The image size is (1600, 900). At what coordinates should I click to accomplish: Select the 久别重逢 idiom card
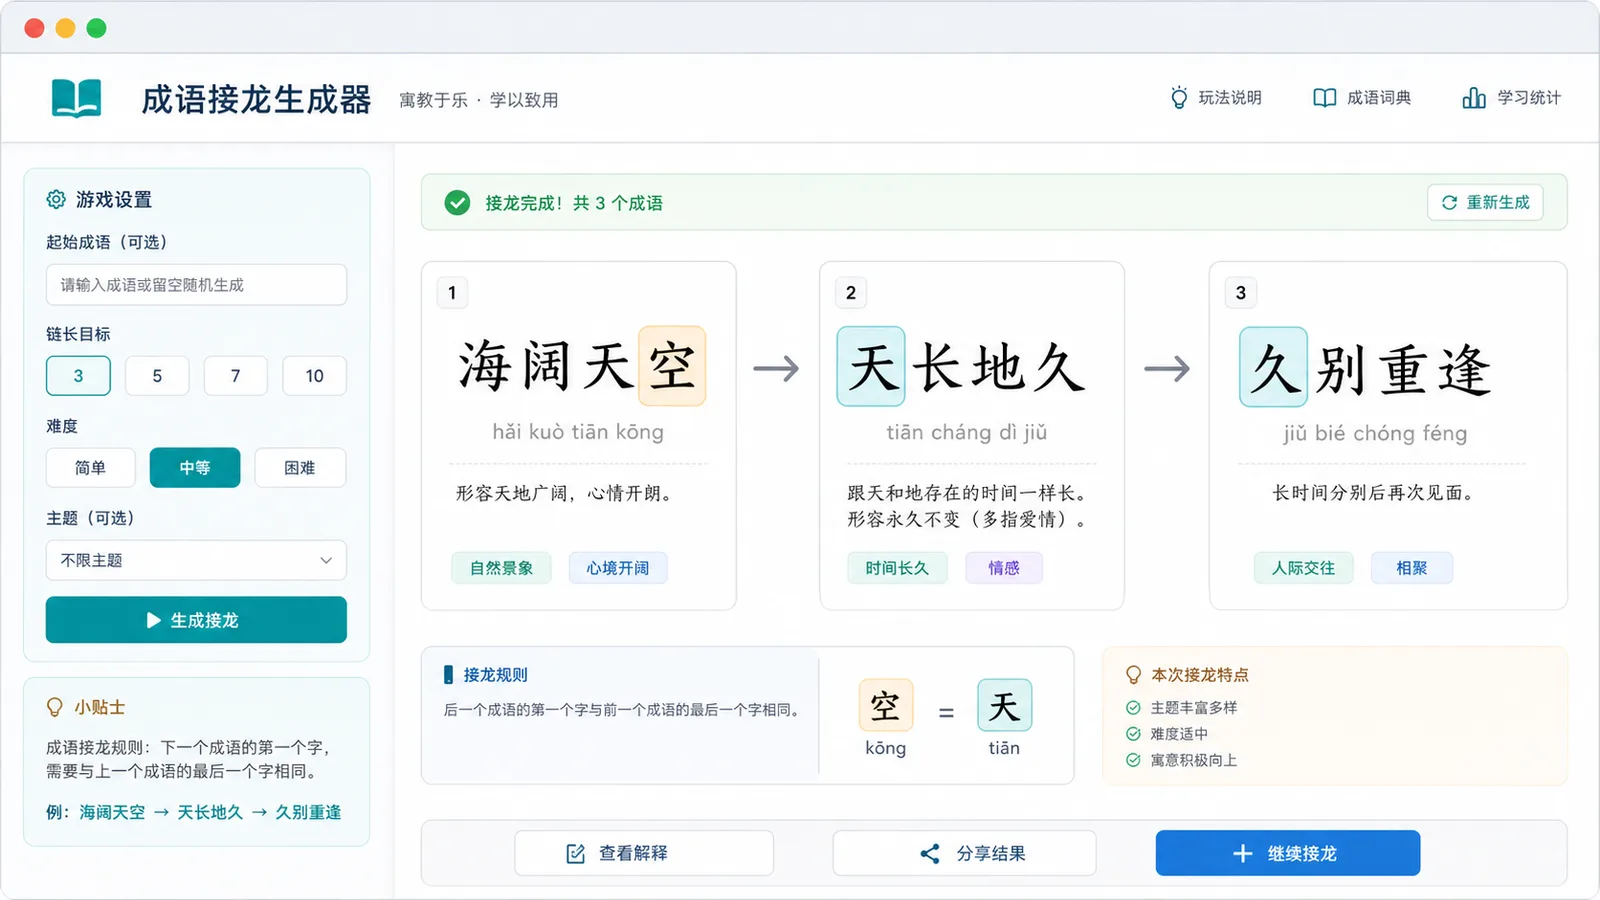(1388, 436)
